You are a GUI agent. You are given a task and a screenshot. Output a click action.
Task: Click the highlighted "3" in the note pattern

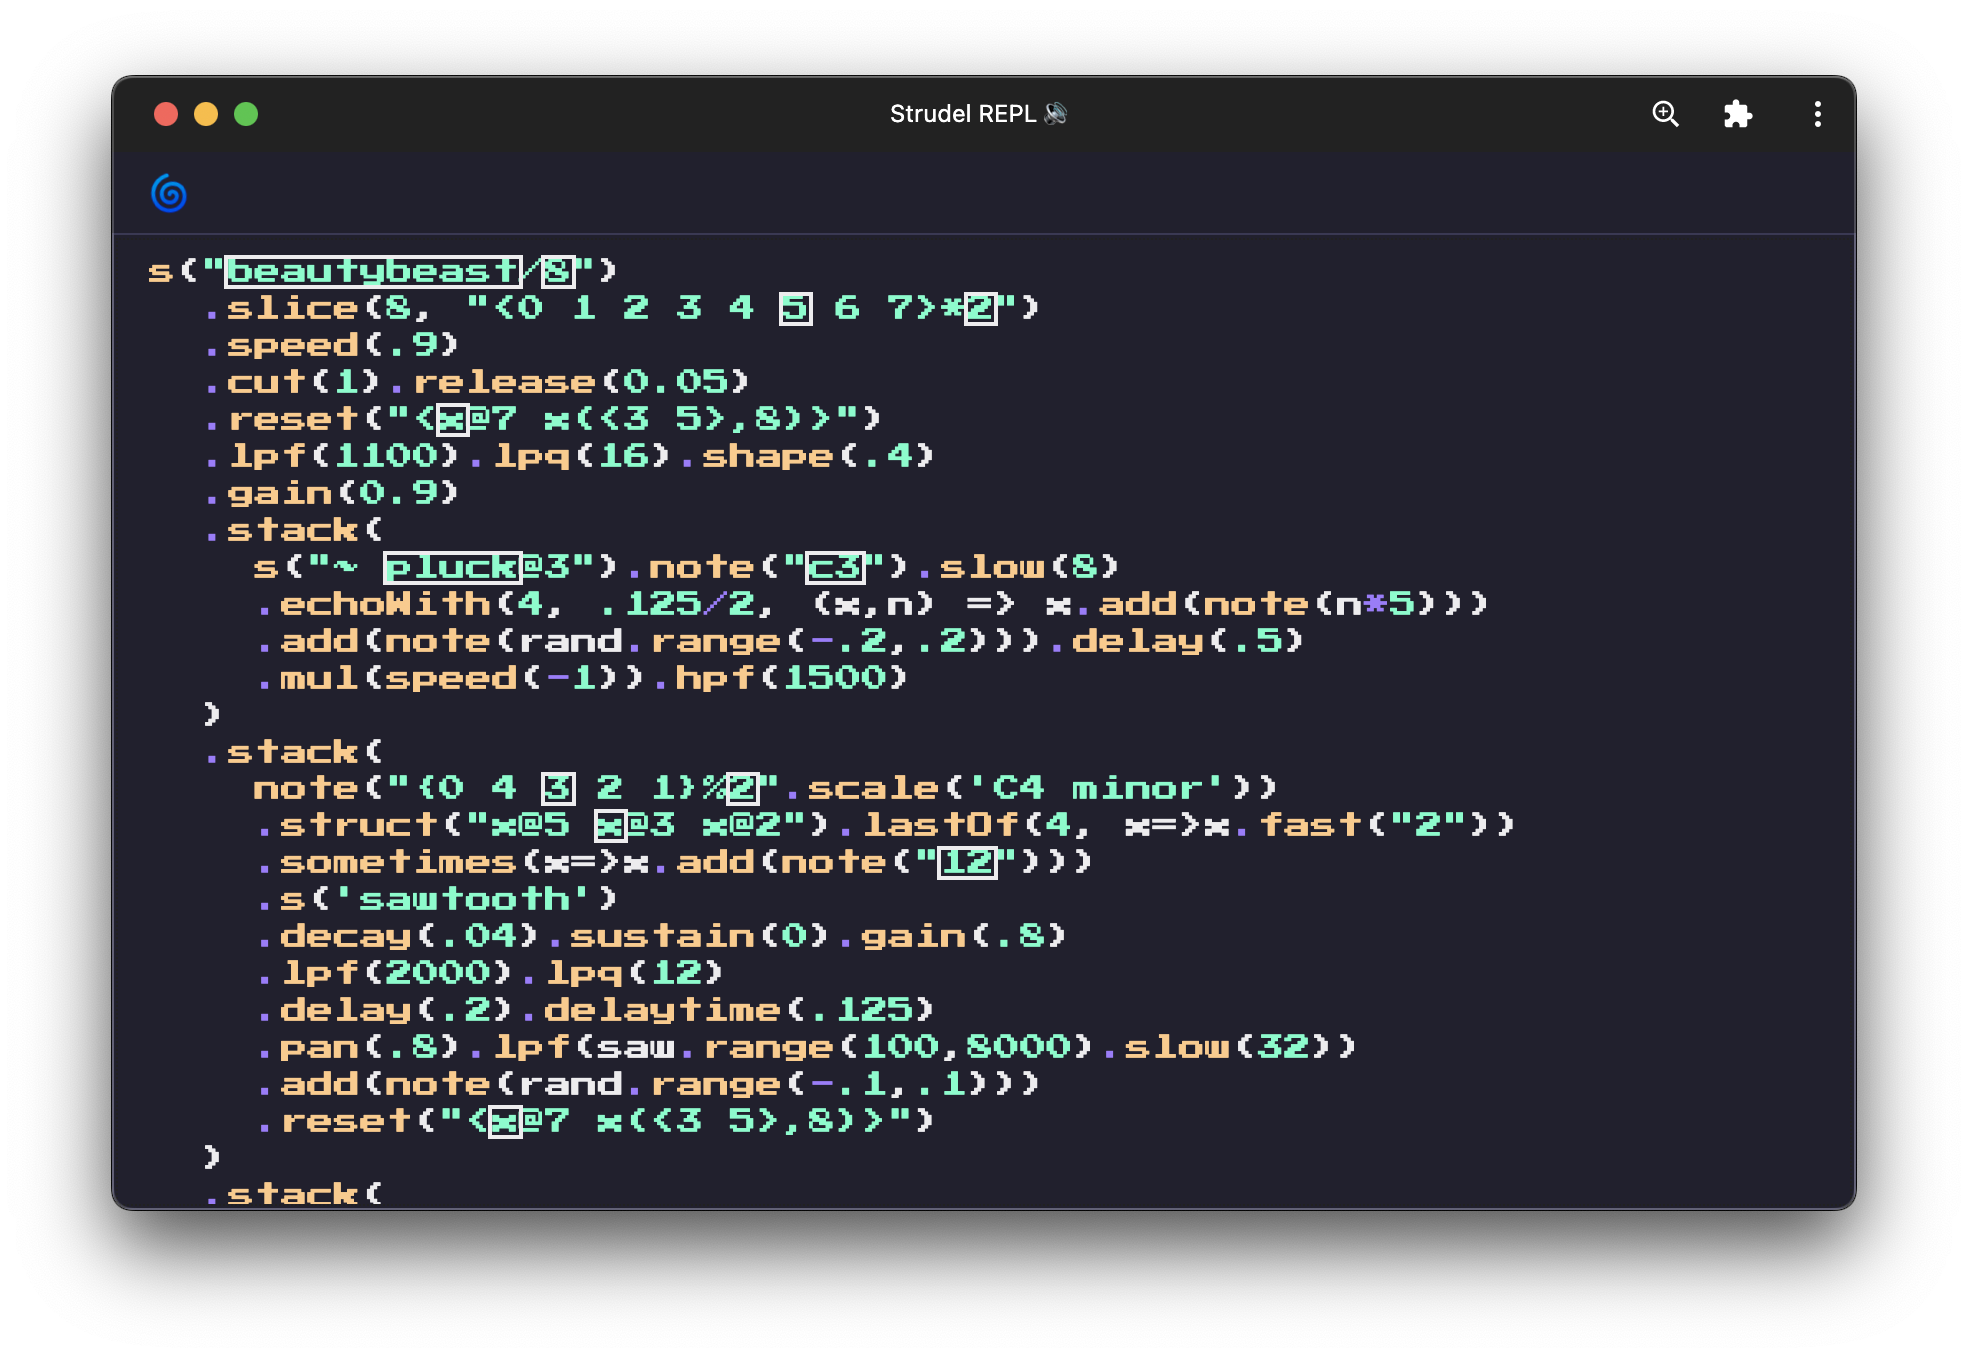pyautogui.click(x=556, y=787)
